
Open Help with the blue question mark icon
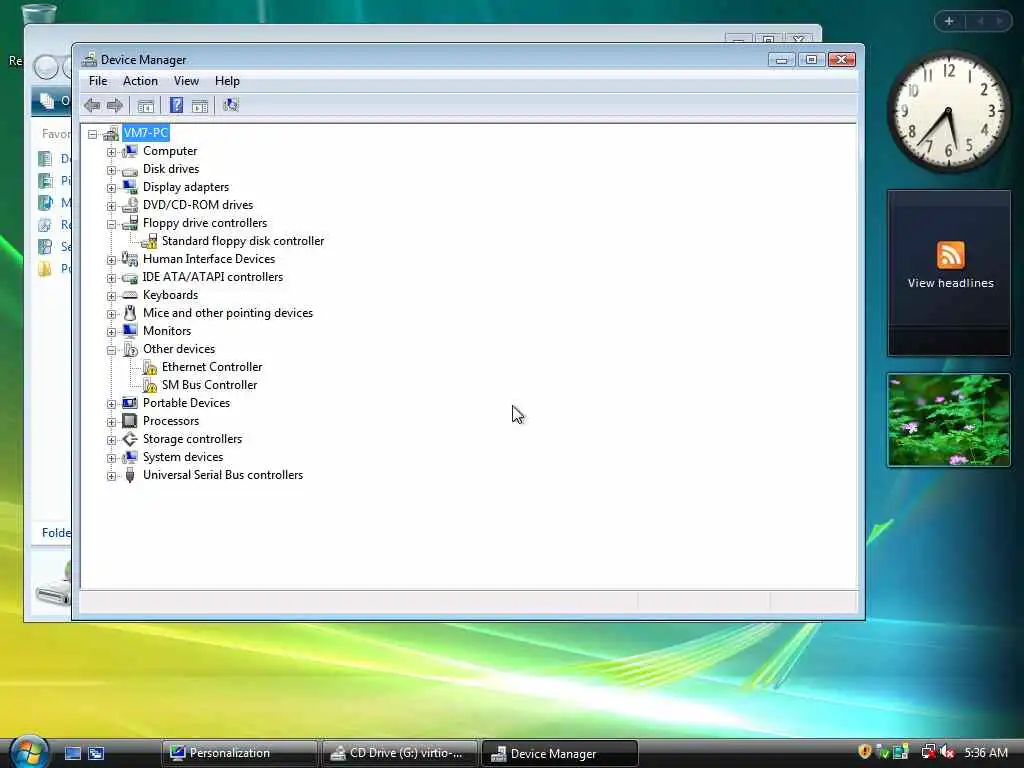click(x=176, y=105)
